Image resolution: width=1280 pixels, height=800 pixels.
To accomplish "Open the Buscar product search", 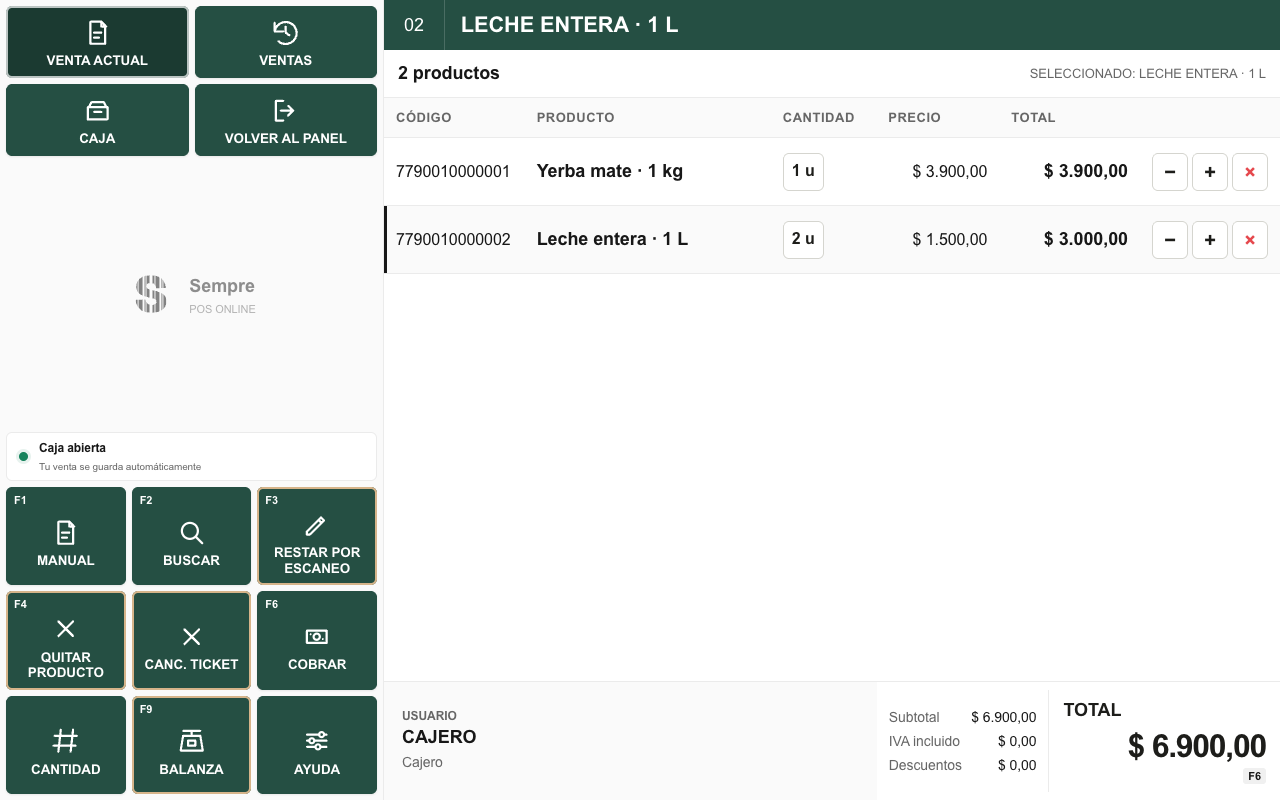I will [x=191, y=536].
